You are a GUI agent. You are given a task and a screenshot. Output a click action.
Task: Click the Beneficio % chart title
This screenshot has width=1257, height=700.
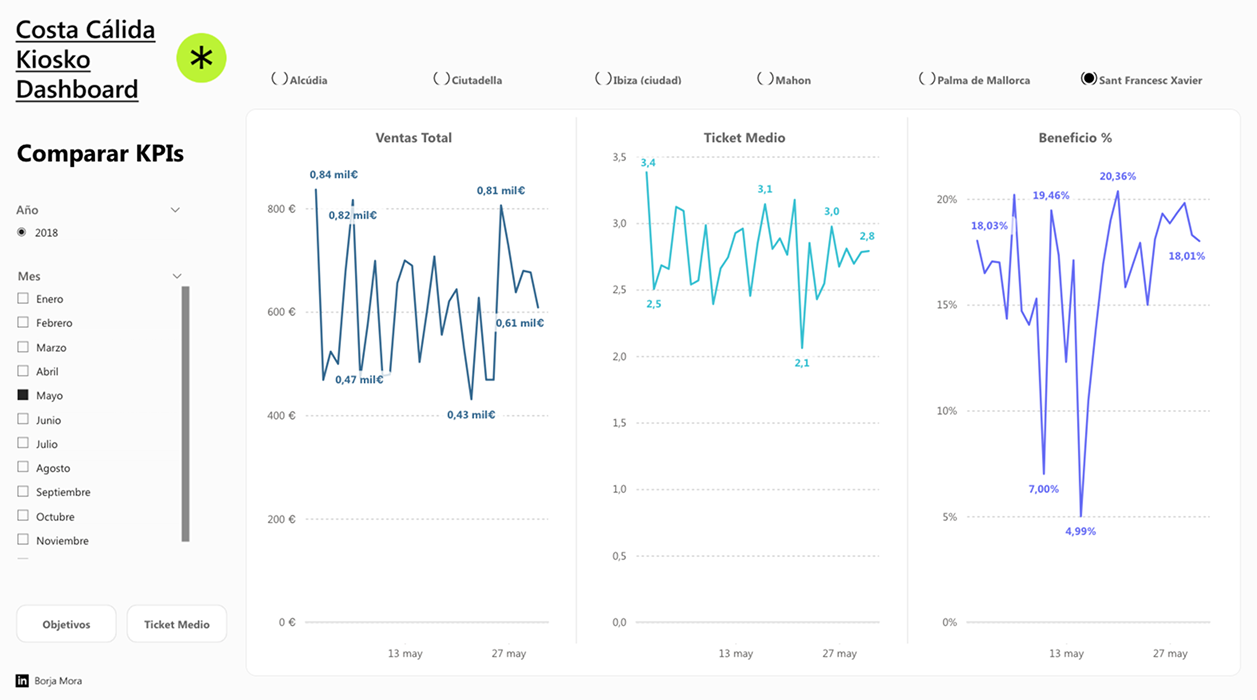pyautogui.click(x=1075, y=138)
